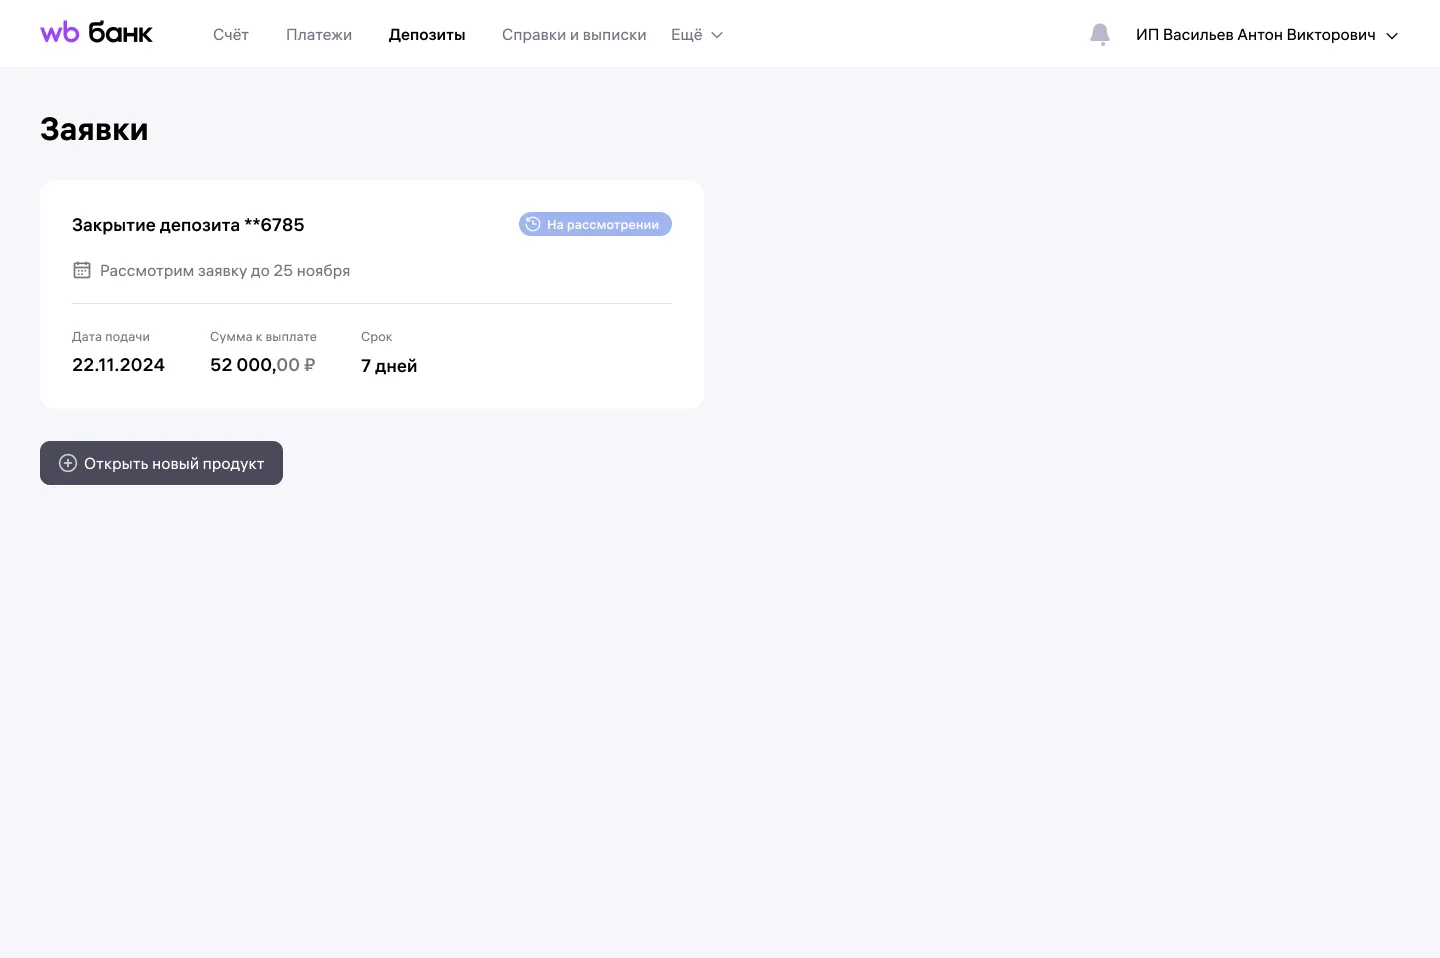1440x958 pixels.
Task: Click the submission date 22.11.2024
Action: pos(118,365)
